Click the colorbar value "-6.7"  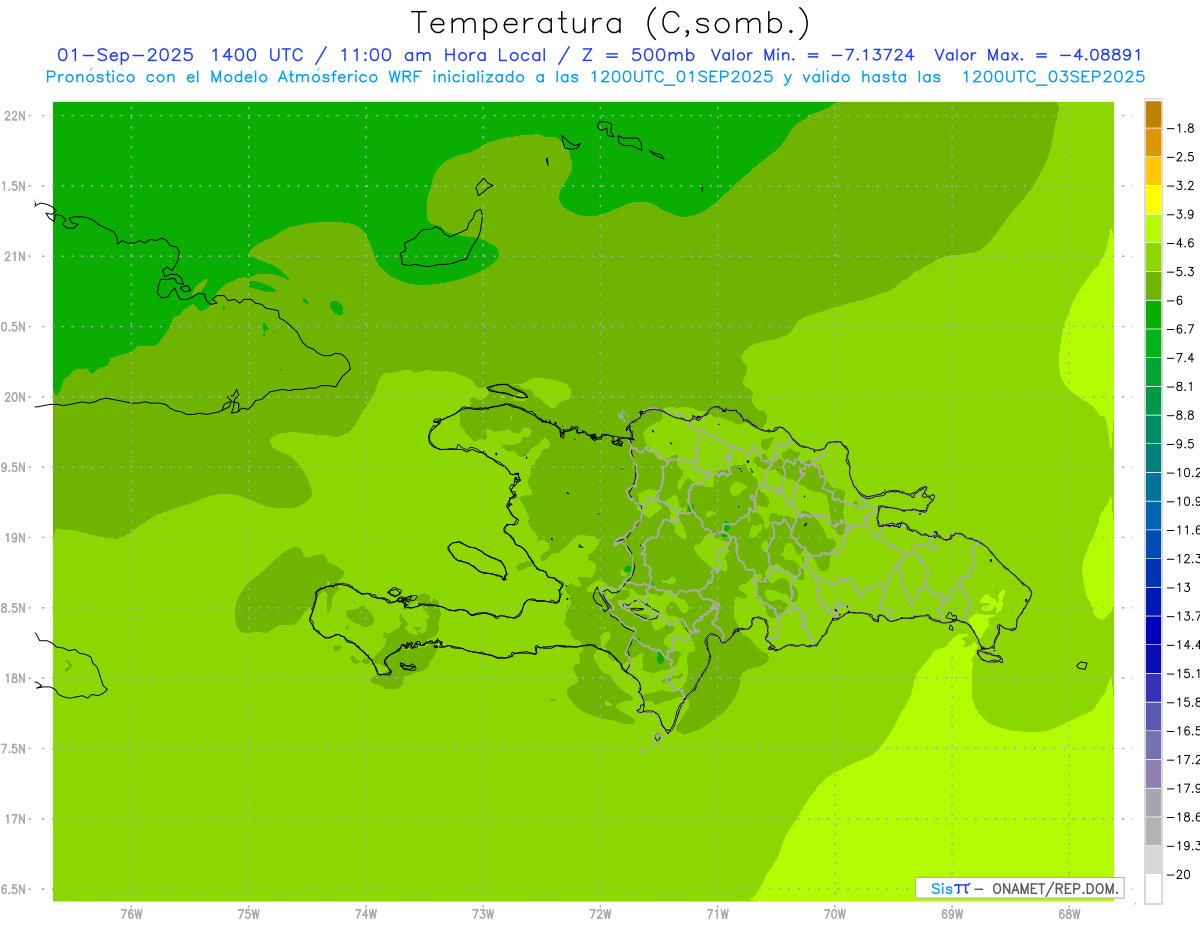click(1181, 329)
